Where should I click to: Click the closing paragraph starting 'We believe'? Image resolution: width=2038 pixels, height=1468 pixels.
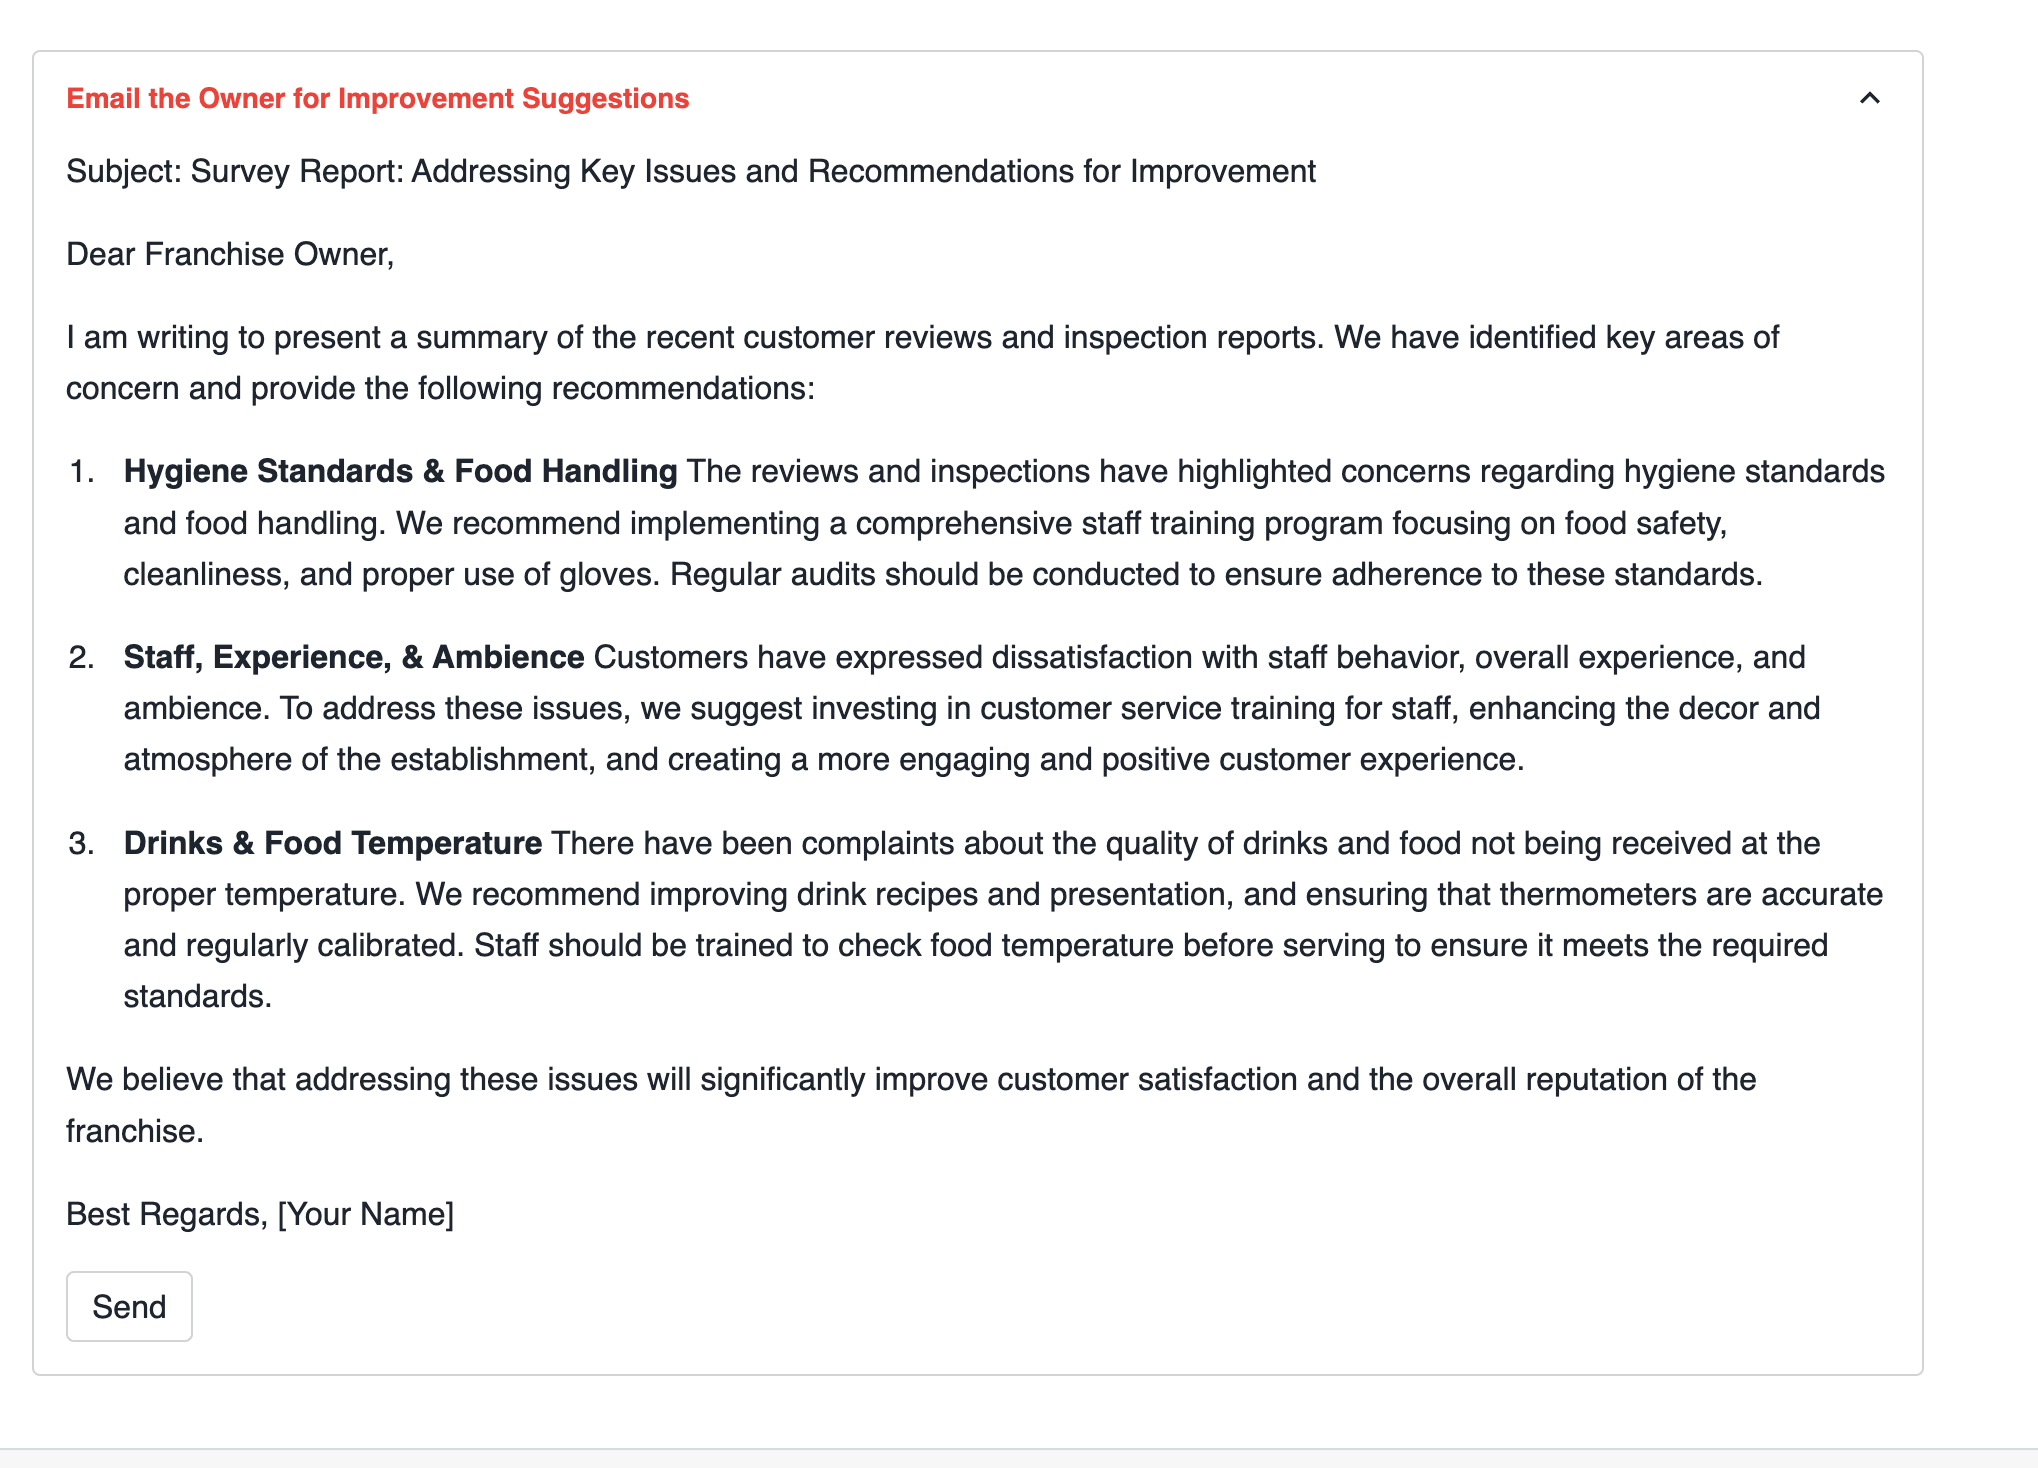[910, 1080]
